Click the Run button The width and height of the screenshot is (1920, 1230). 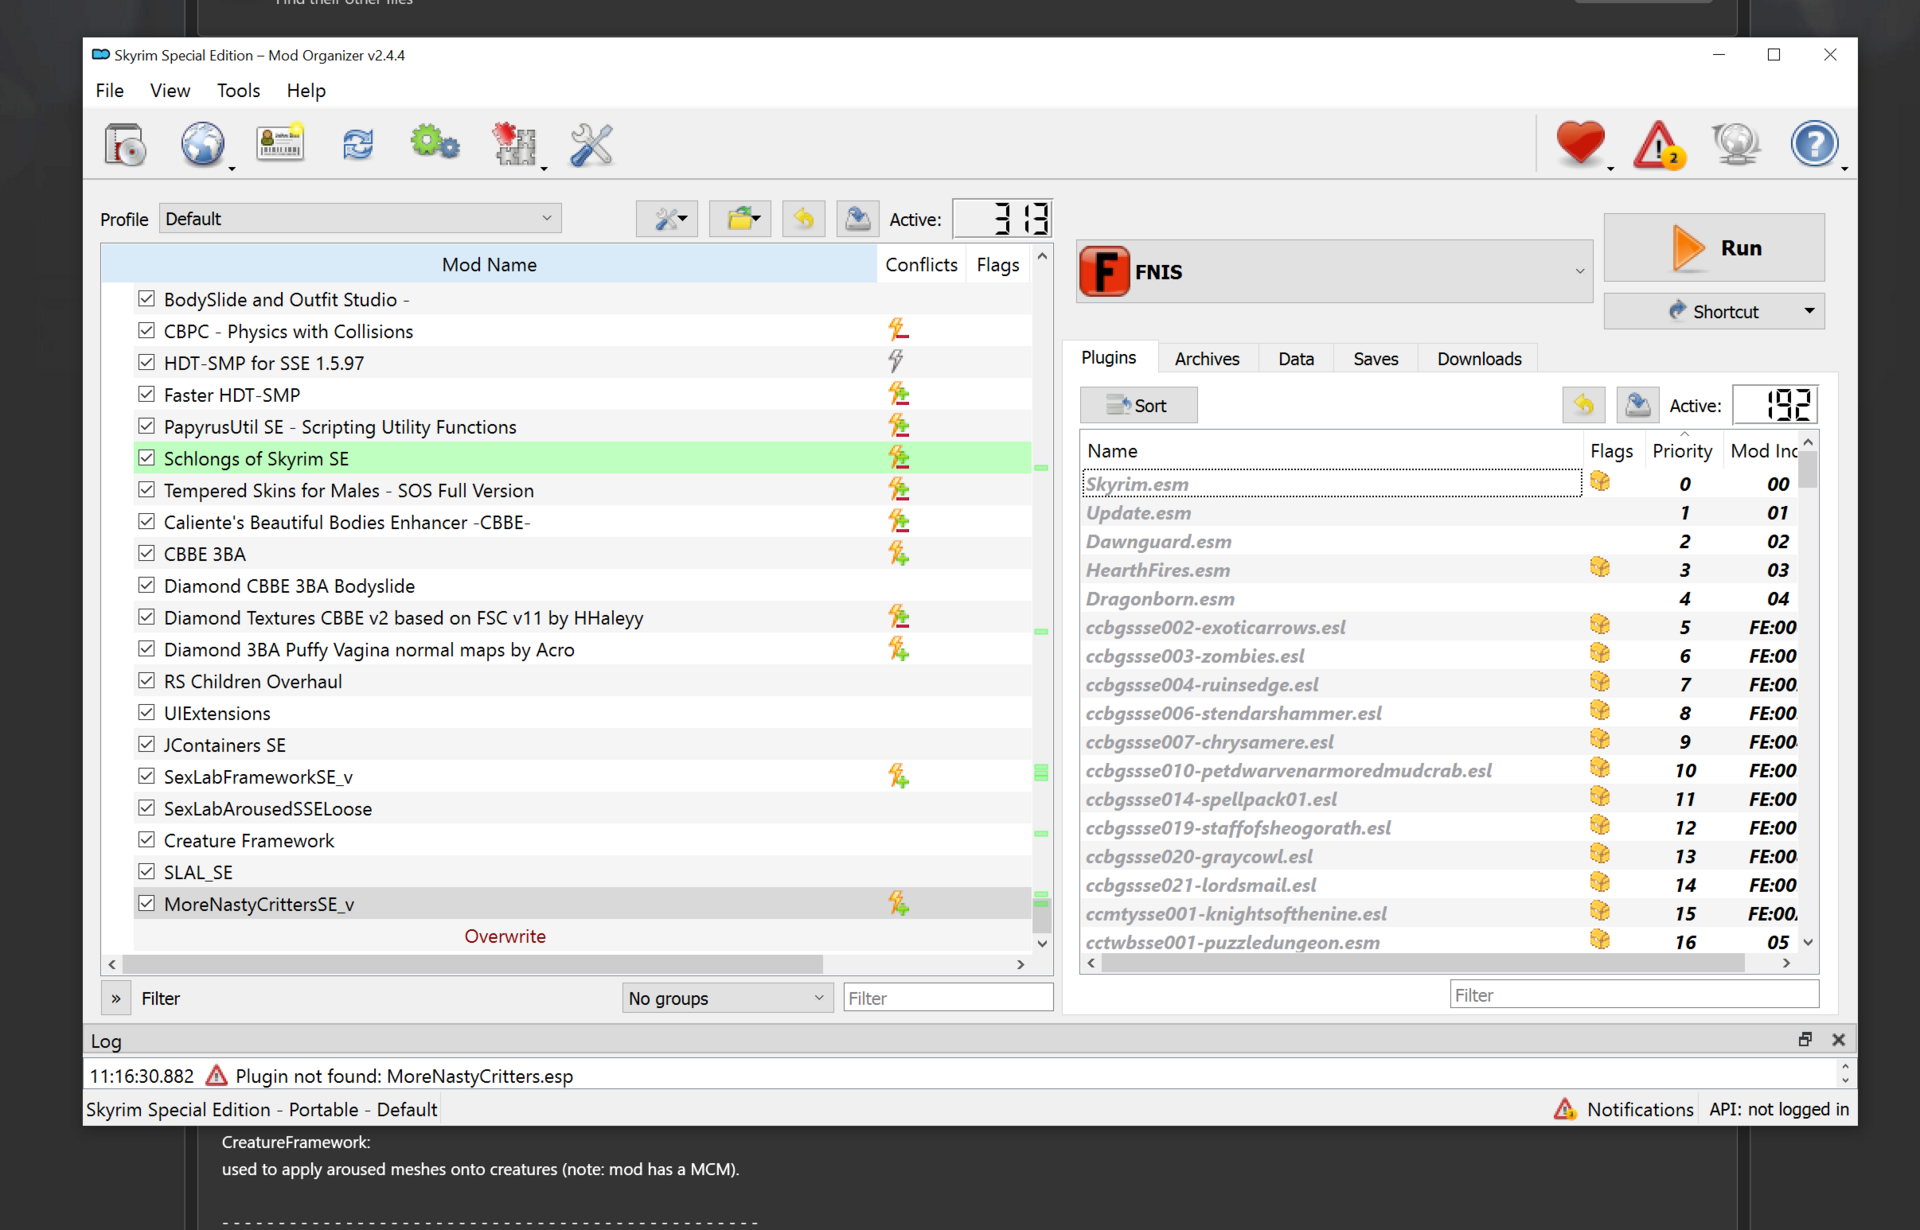coord(1714,247)
